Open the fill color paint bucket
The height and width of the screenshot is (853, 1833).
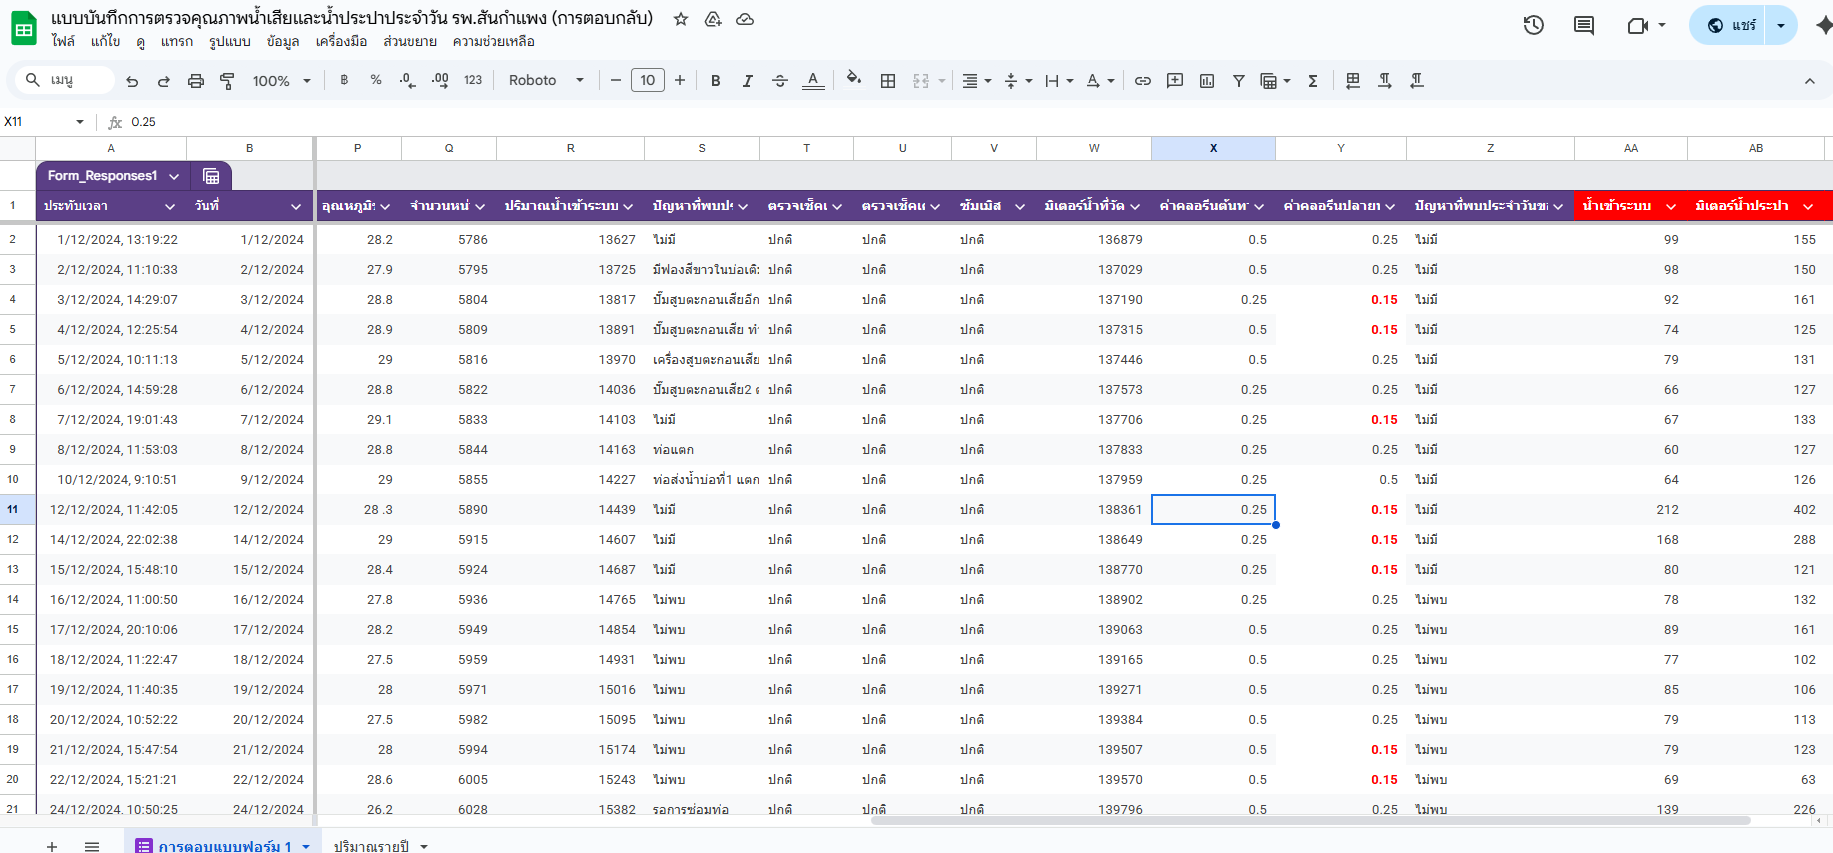point(853,80)
